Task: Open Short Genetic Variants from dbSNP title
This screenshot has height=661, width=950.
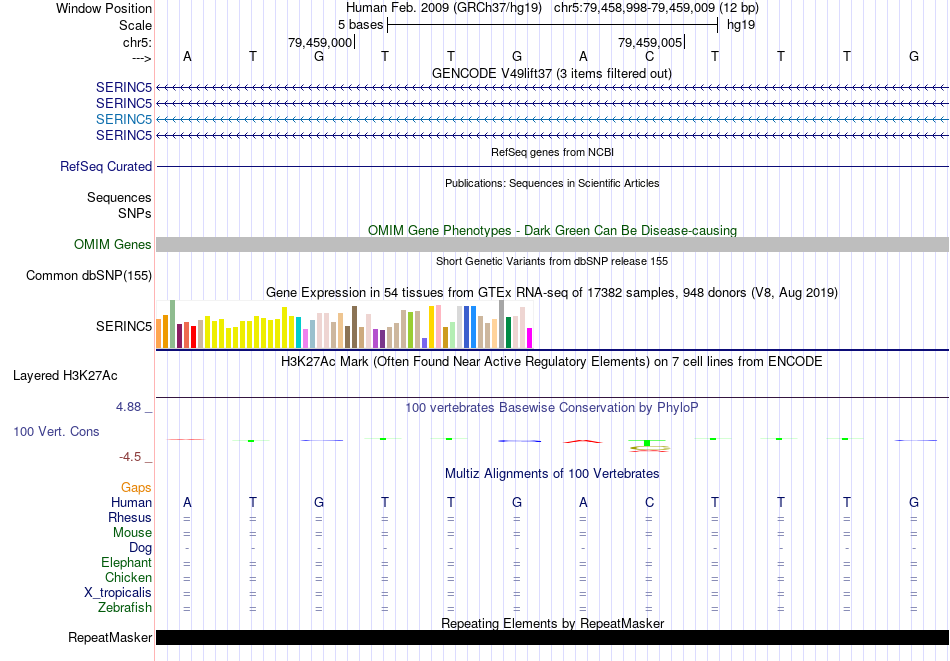Action: (552, 261)
